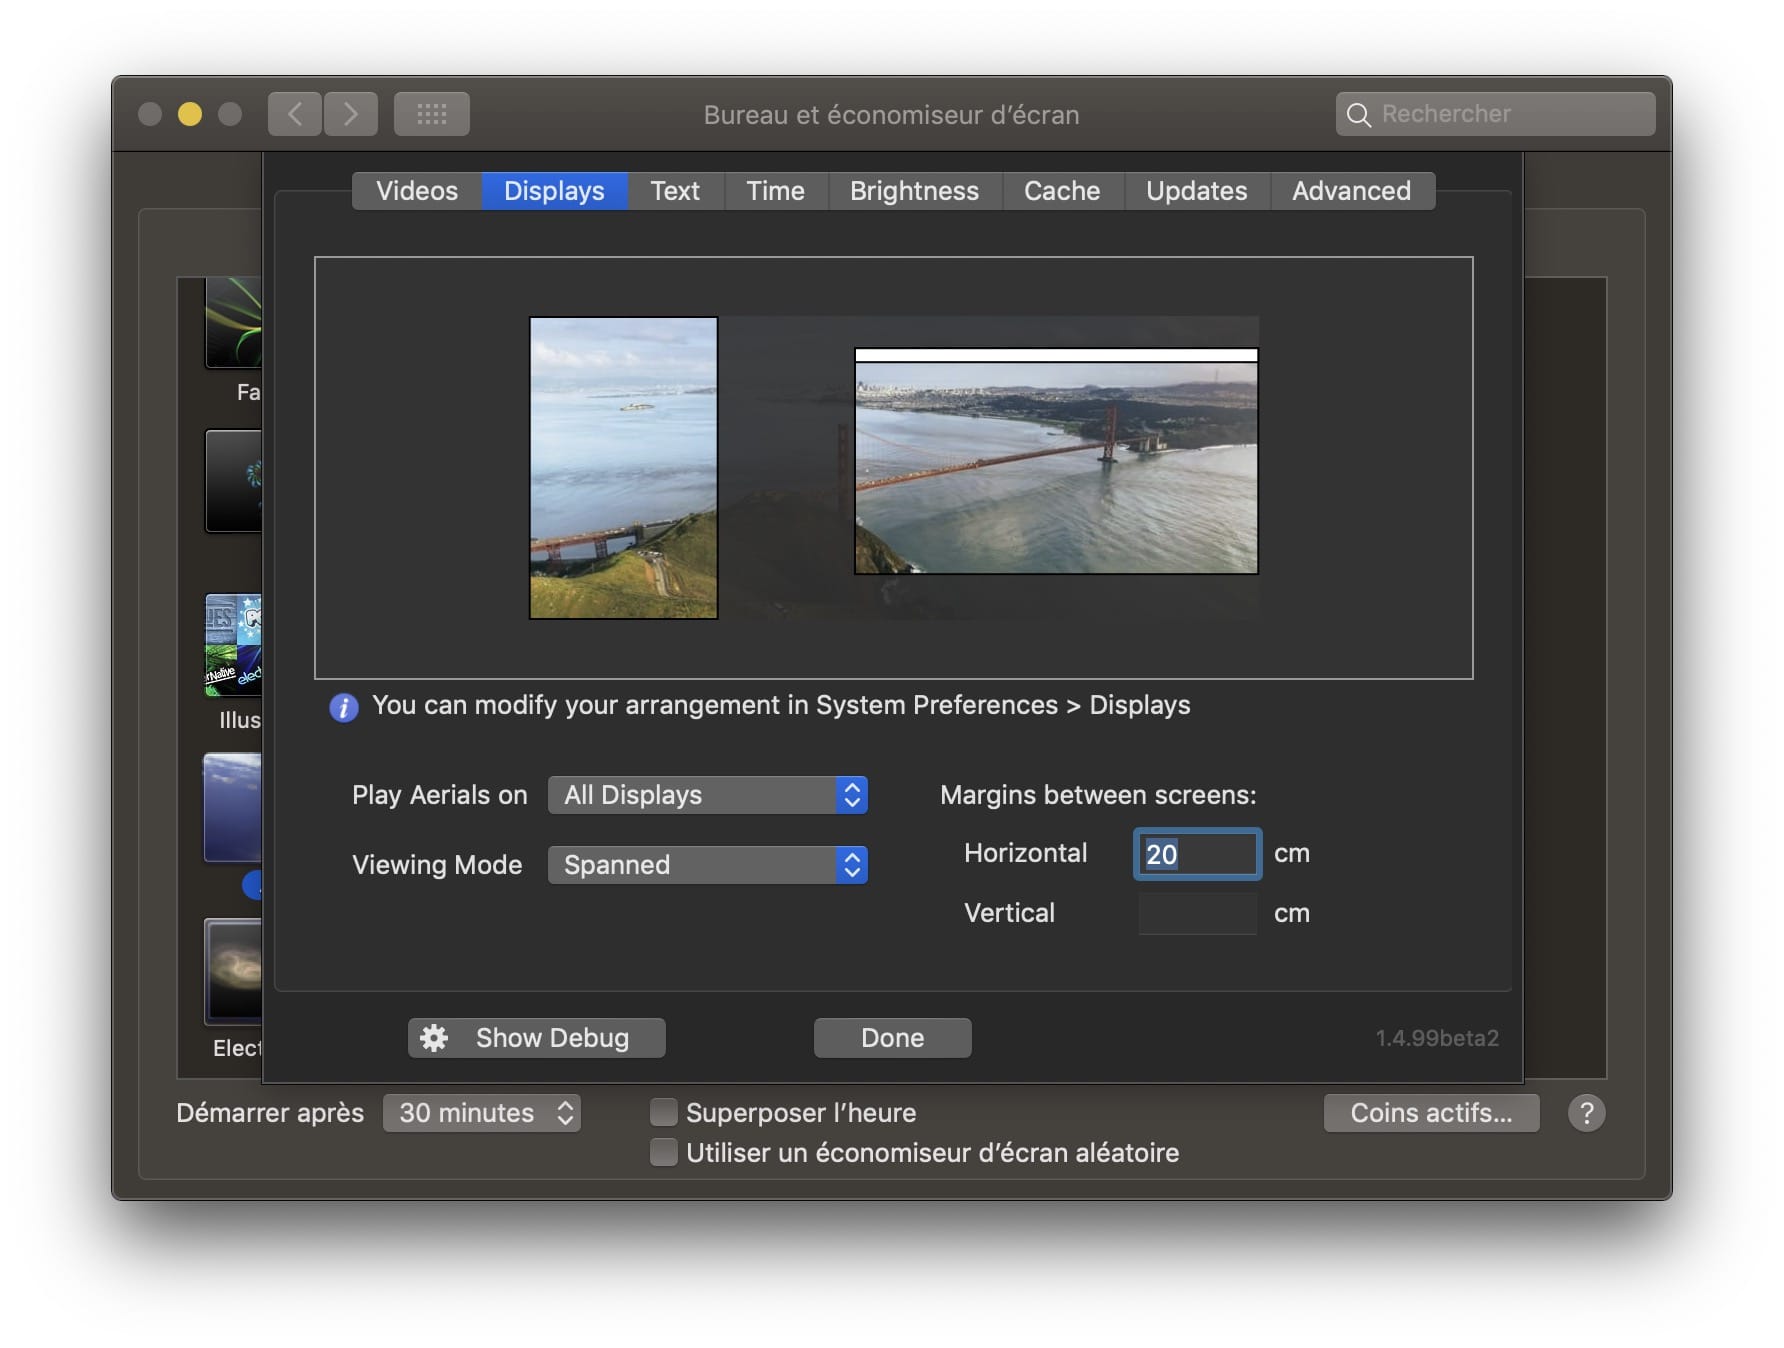Click the Done button

[x=892, y=1038]
